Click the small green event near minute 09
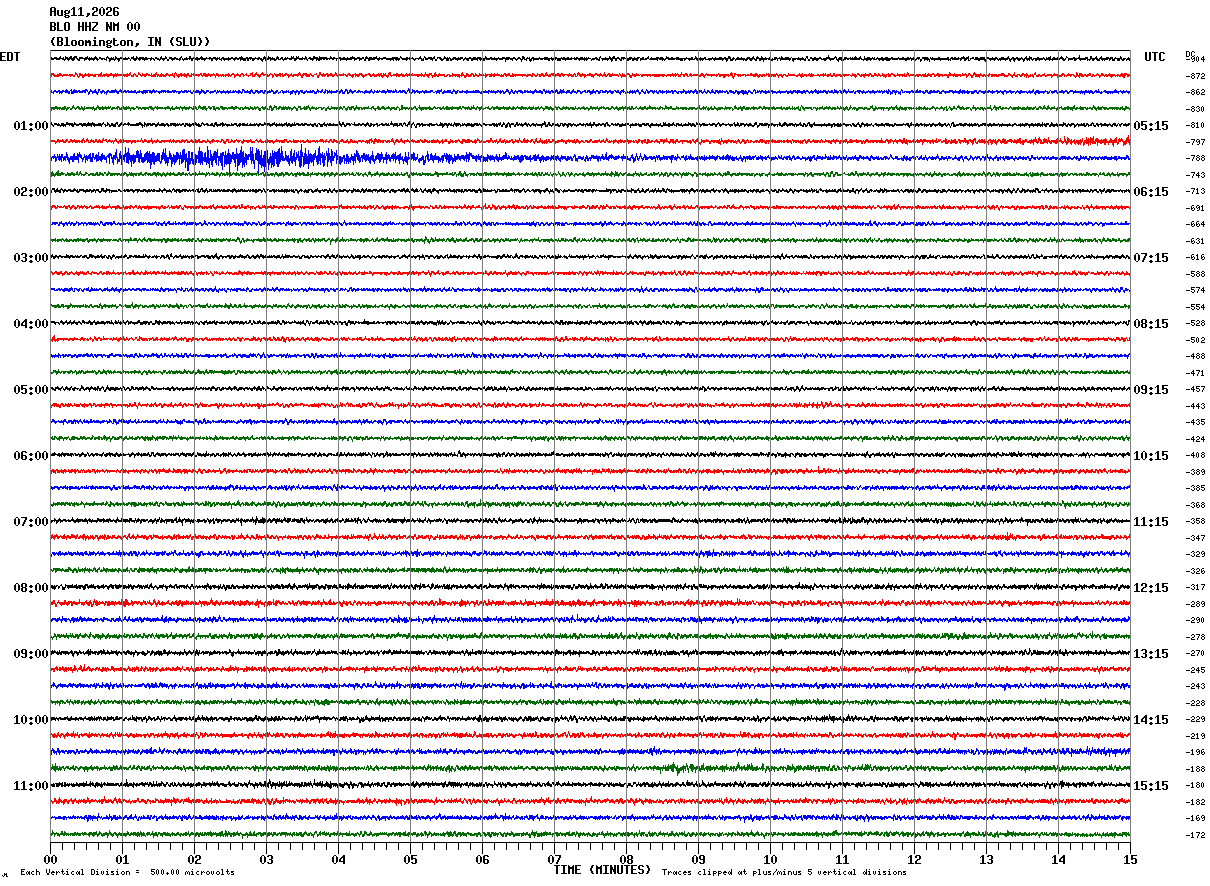 [680, 768]
